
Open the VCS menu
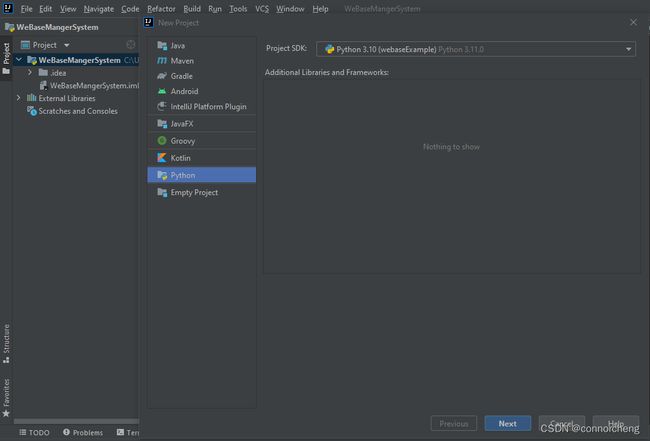(x=262, y=9)
